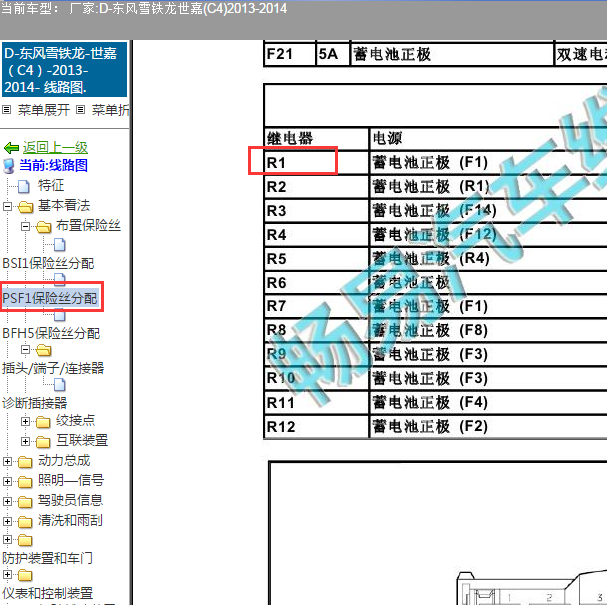The width and height of the screenshot is (607, 605).
Task: Open BSI1保险丝分配 page
Action: pos(48,264)
